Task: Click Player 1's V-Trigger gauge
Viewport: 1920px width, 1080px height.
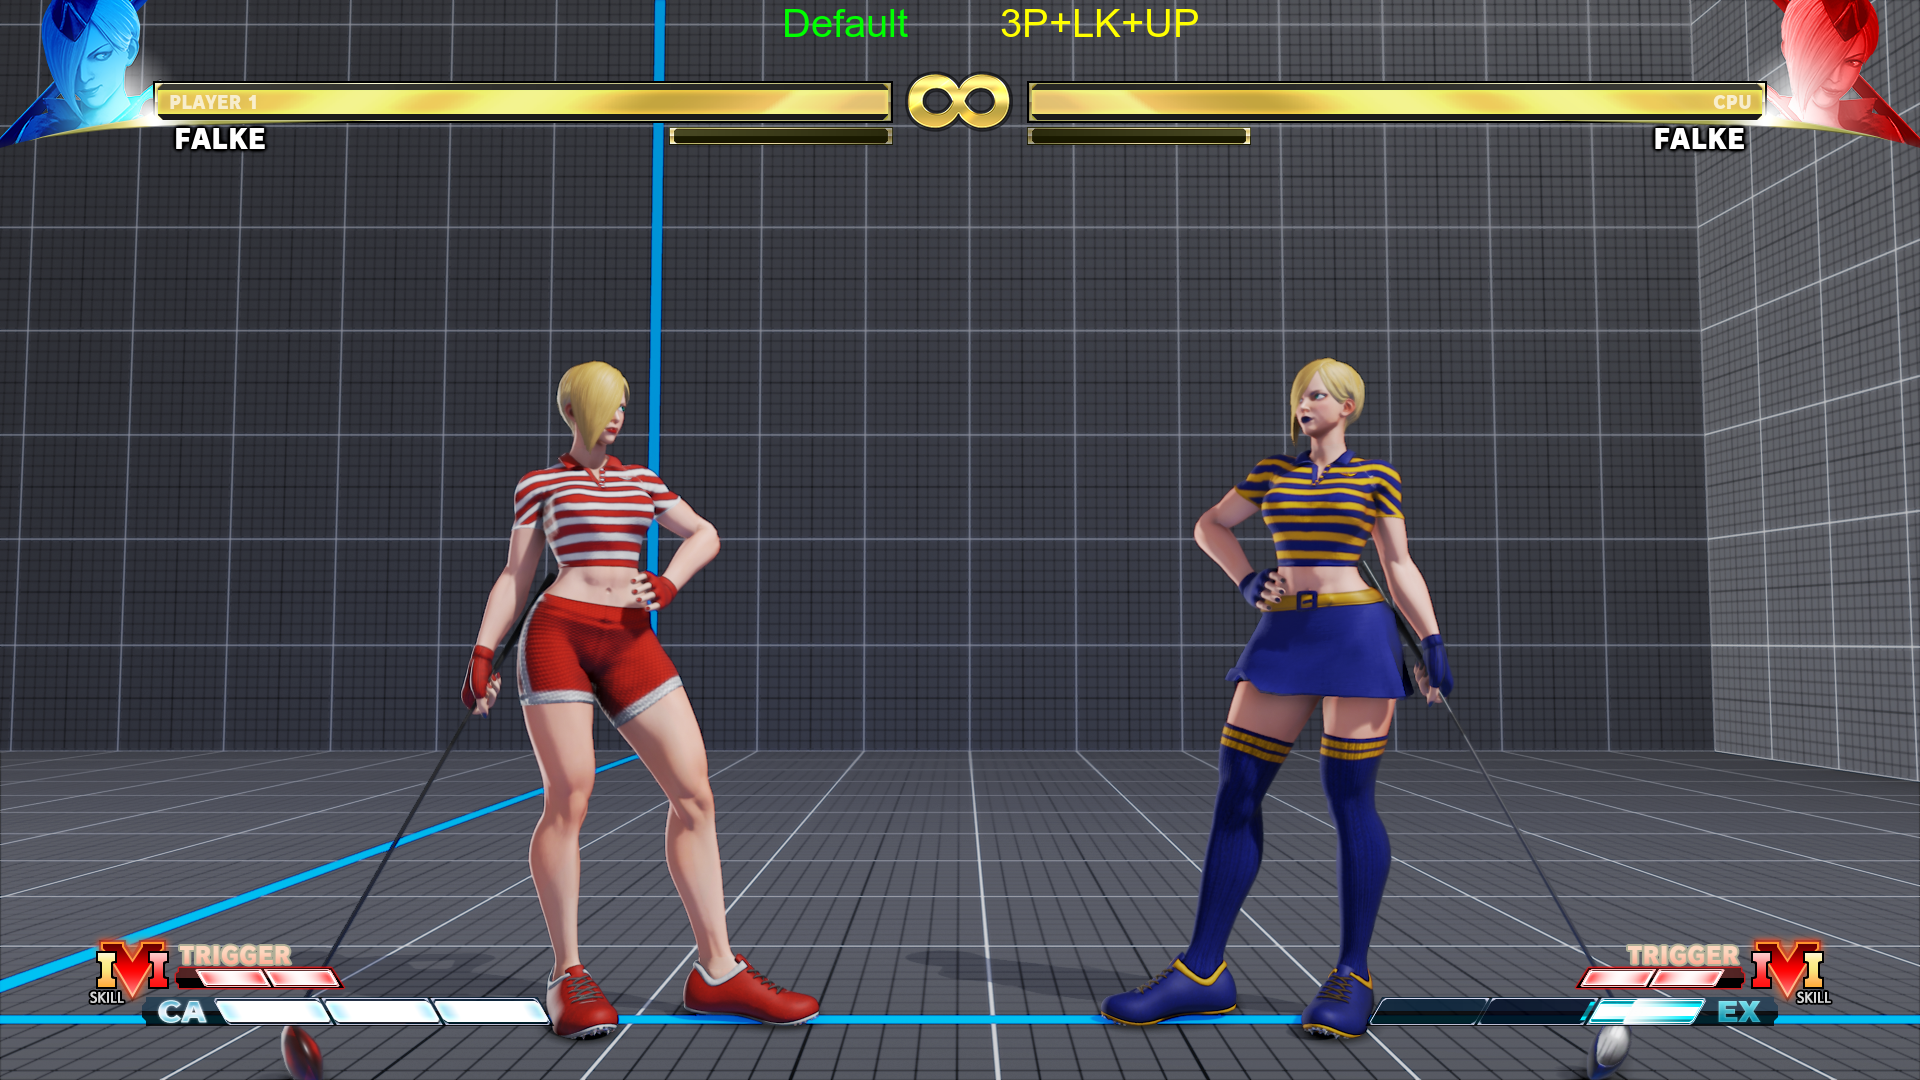Action: pos(261,977)
